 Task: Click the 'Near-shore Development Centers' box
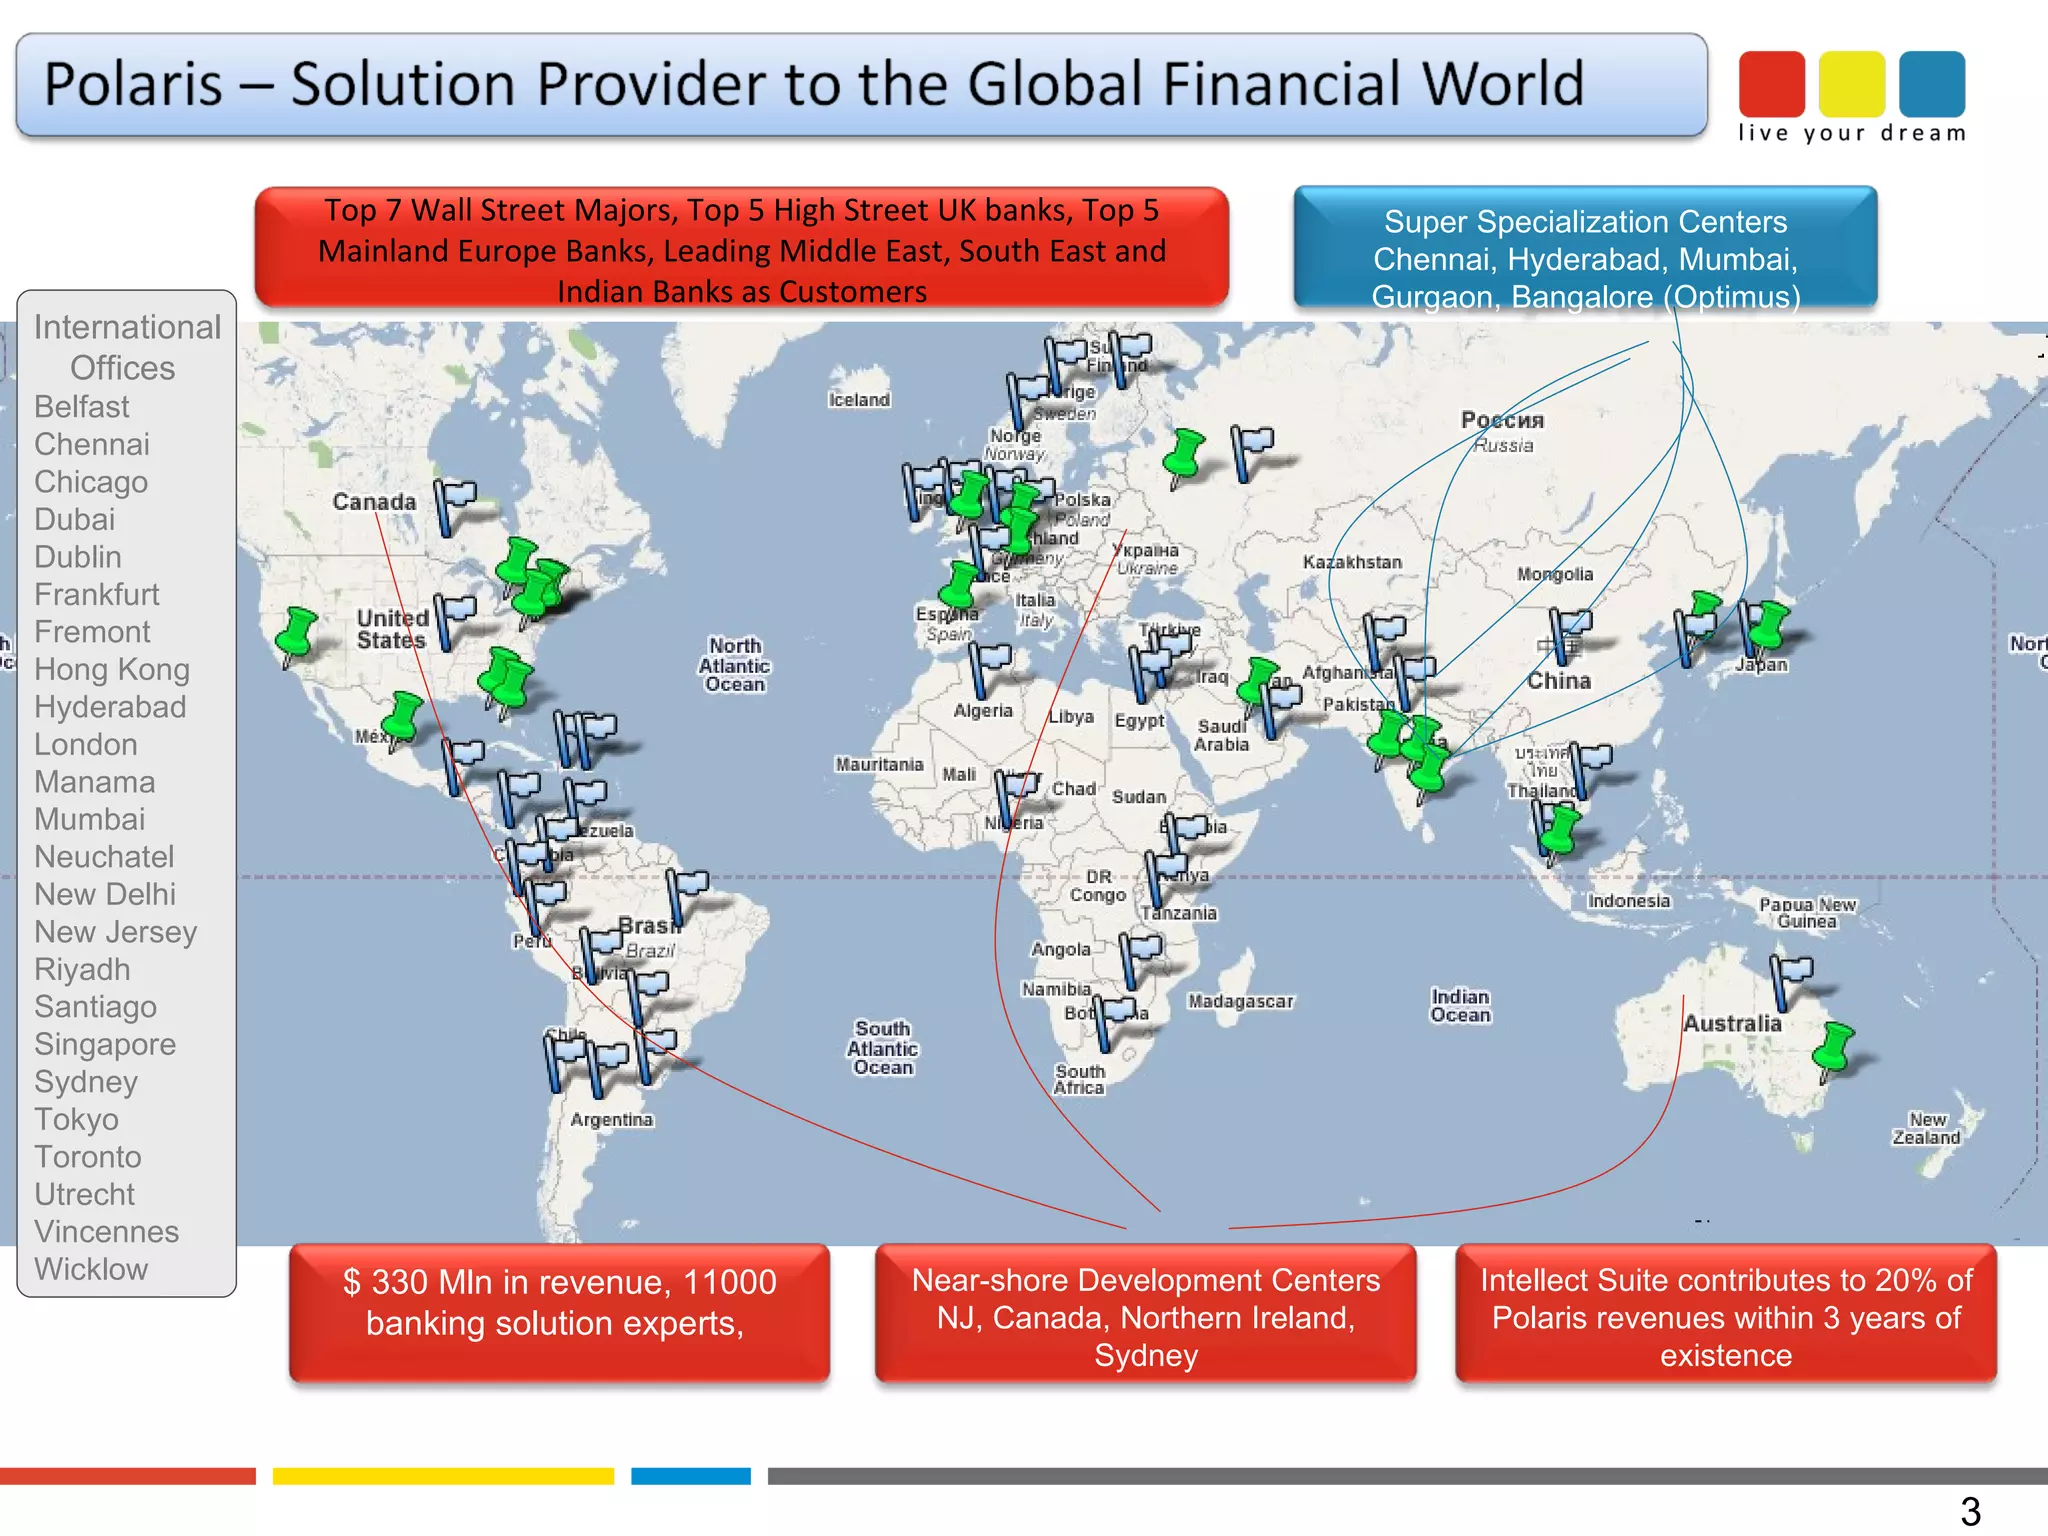click(x=1146, y=1313)
